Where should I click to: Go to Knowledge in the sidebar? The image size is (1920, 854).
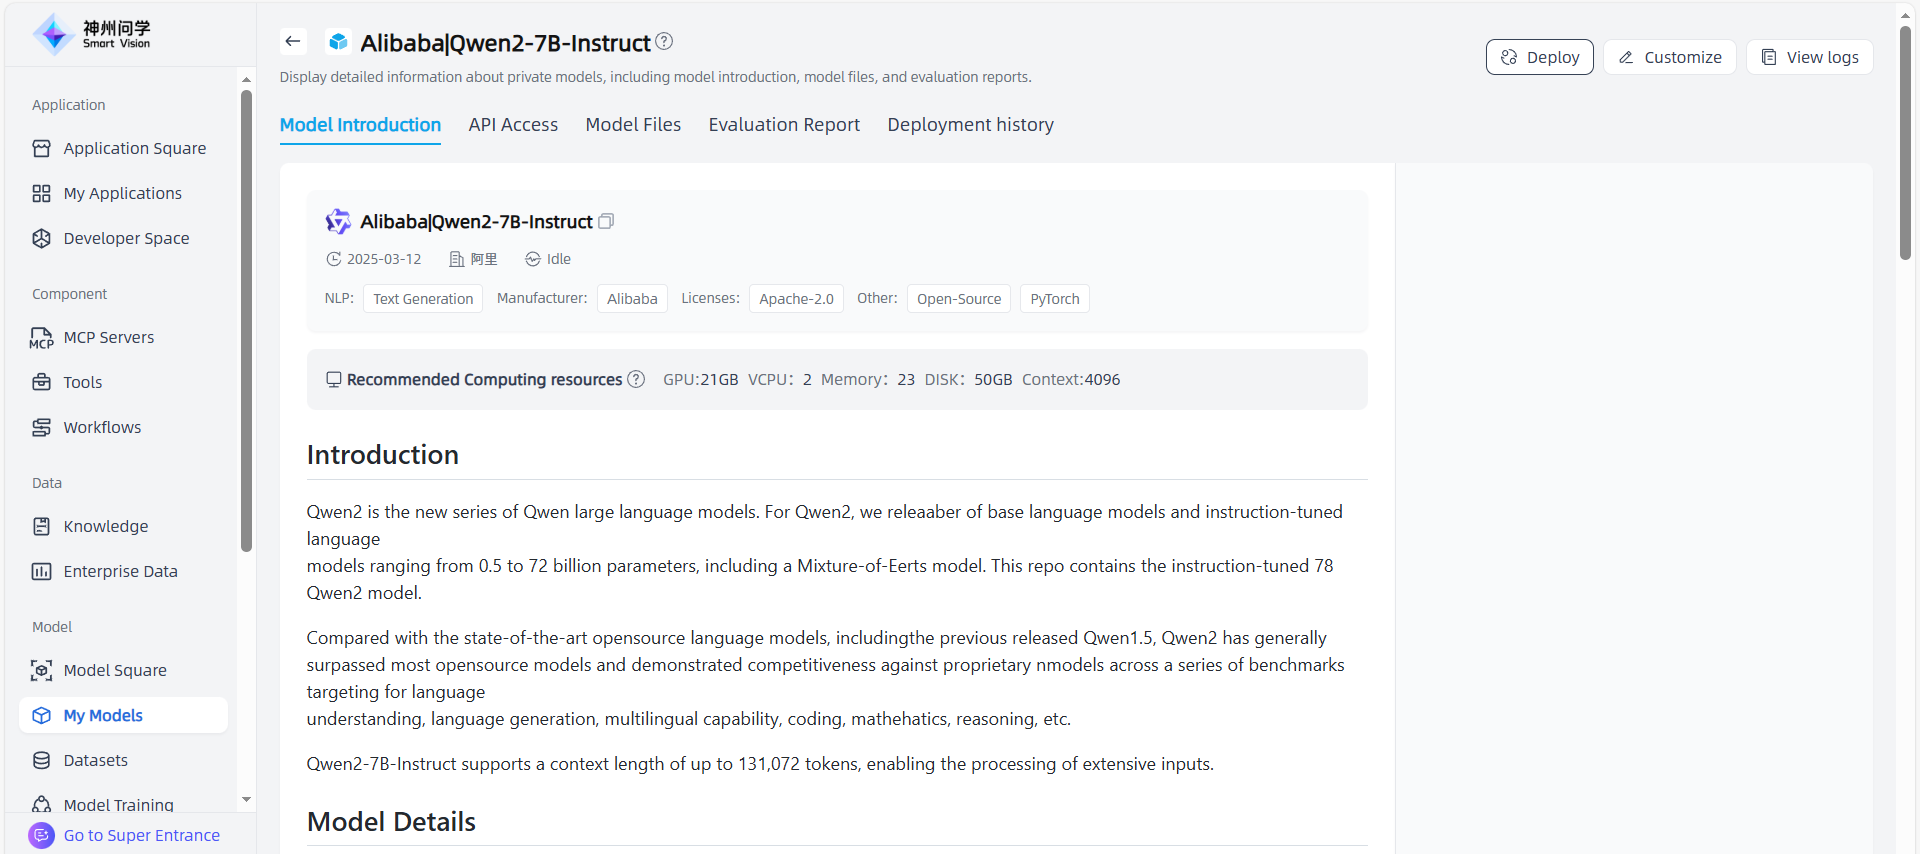(x=105, y=526)
